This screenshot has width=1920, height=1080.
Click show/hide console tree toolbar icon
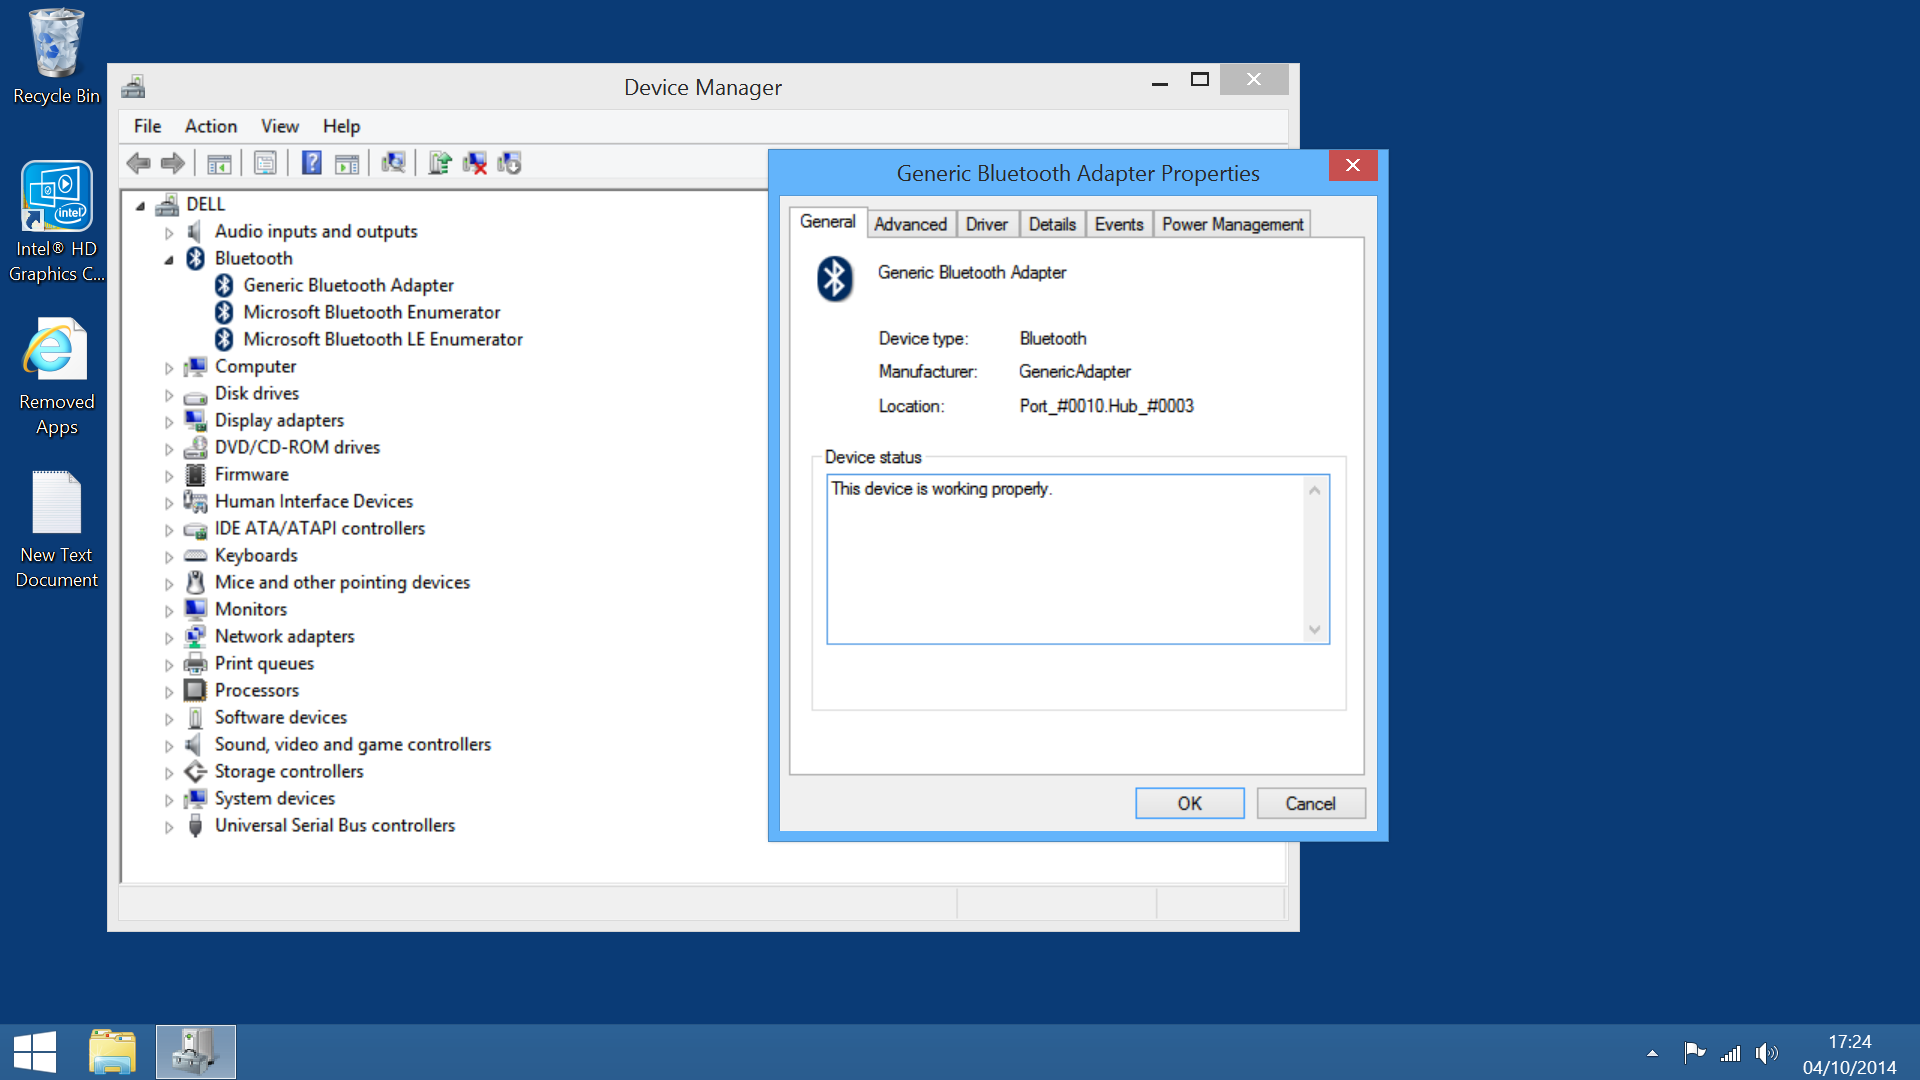219,163
